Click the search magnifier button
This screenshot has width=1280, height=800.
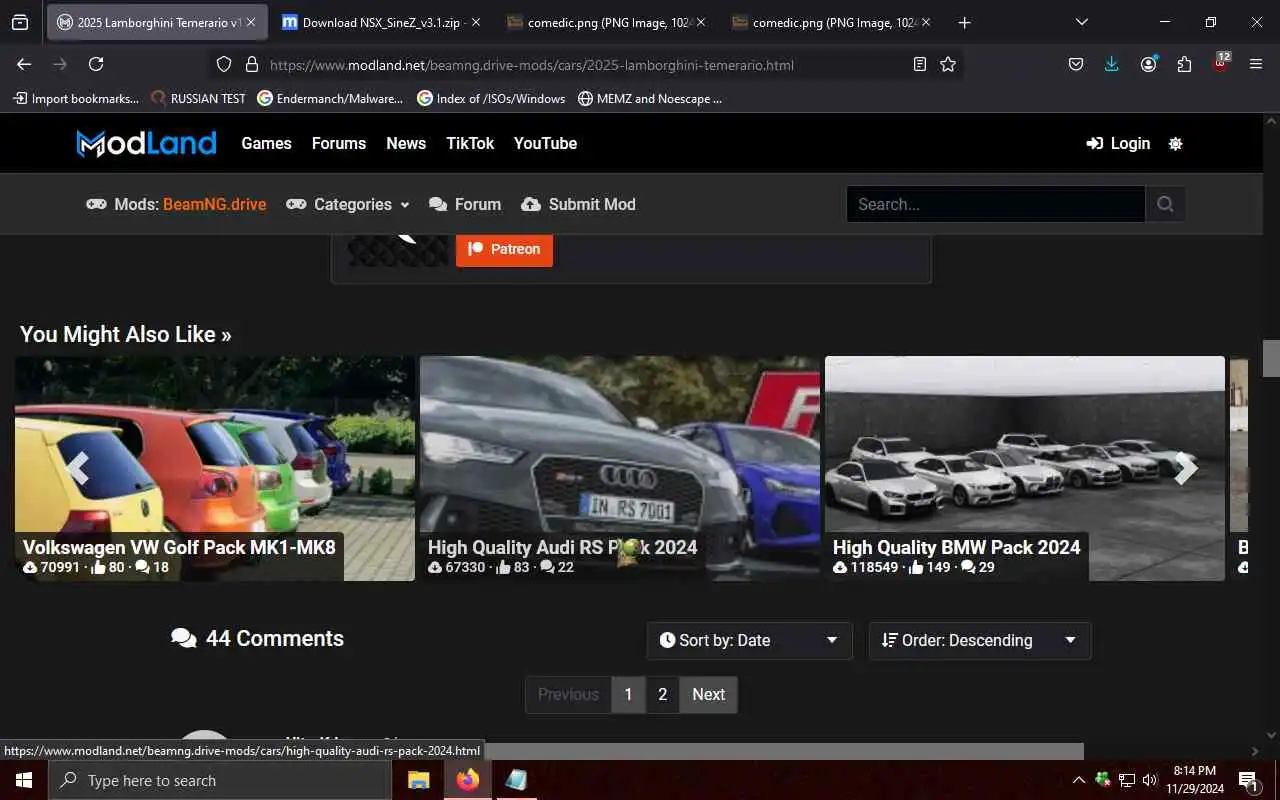1165,204
